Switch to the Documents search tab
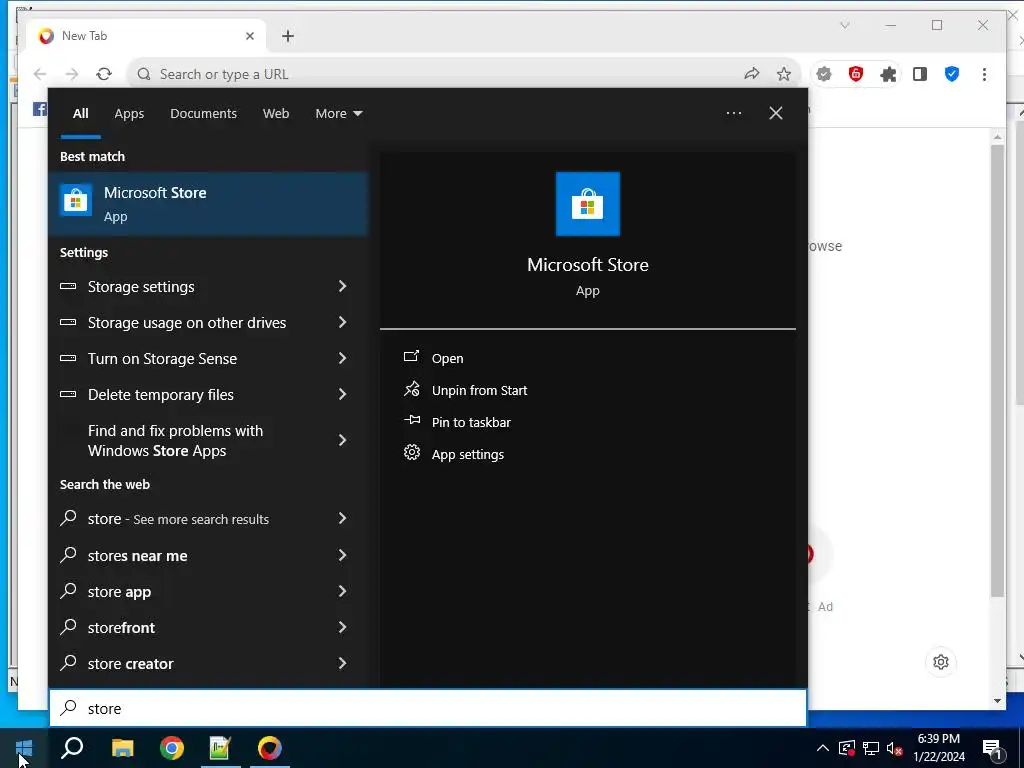This screenshot has height=768, width=1024. coord(203,113)
